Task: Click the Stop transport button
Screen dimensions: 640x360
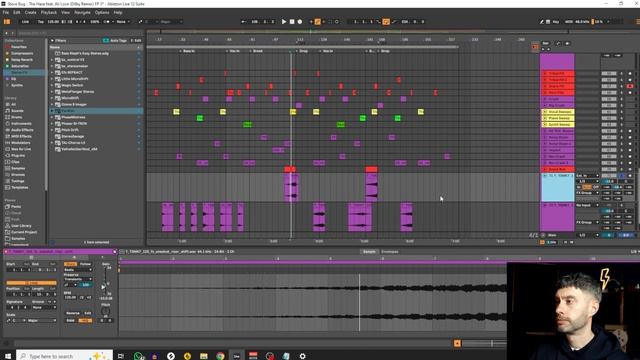Action: (x=292, y=22)
